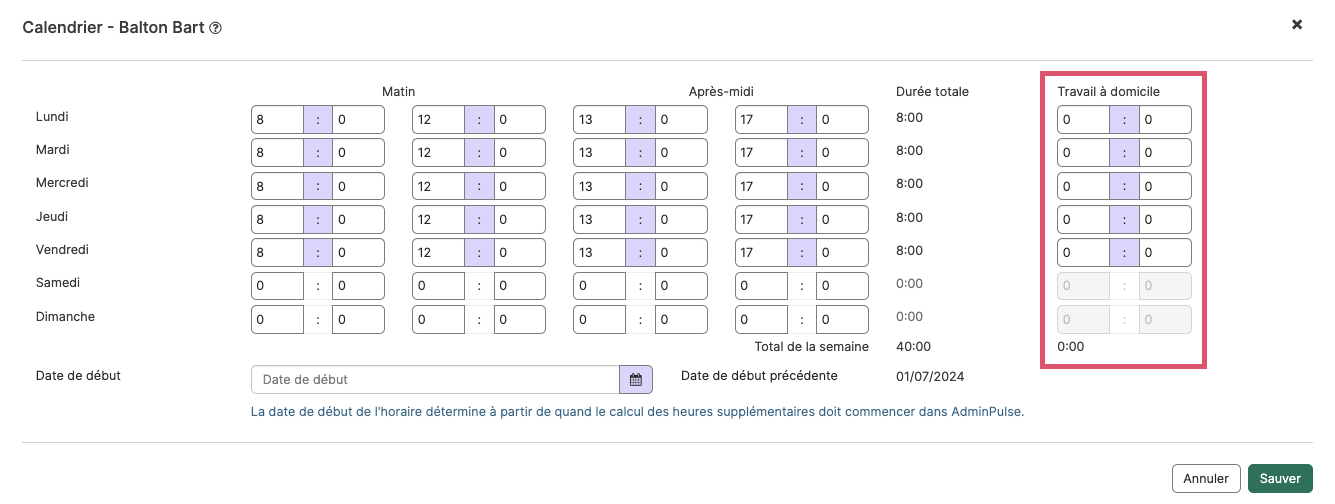Click the Samedi row label
This screenshot has width=1335, height=504.
[58, 283]
